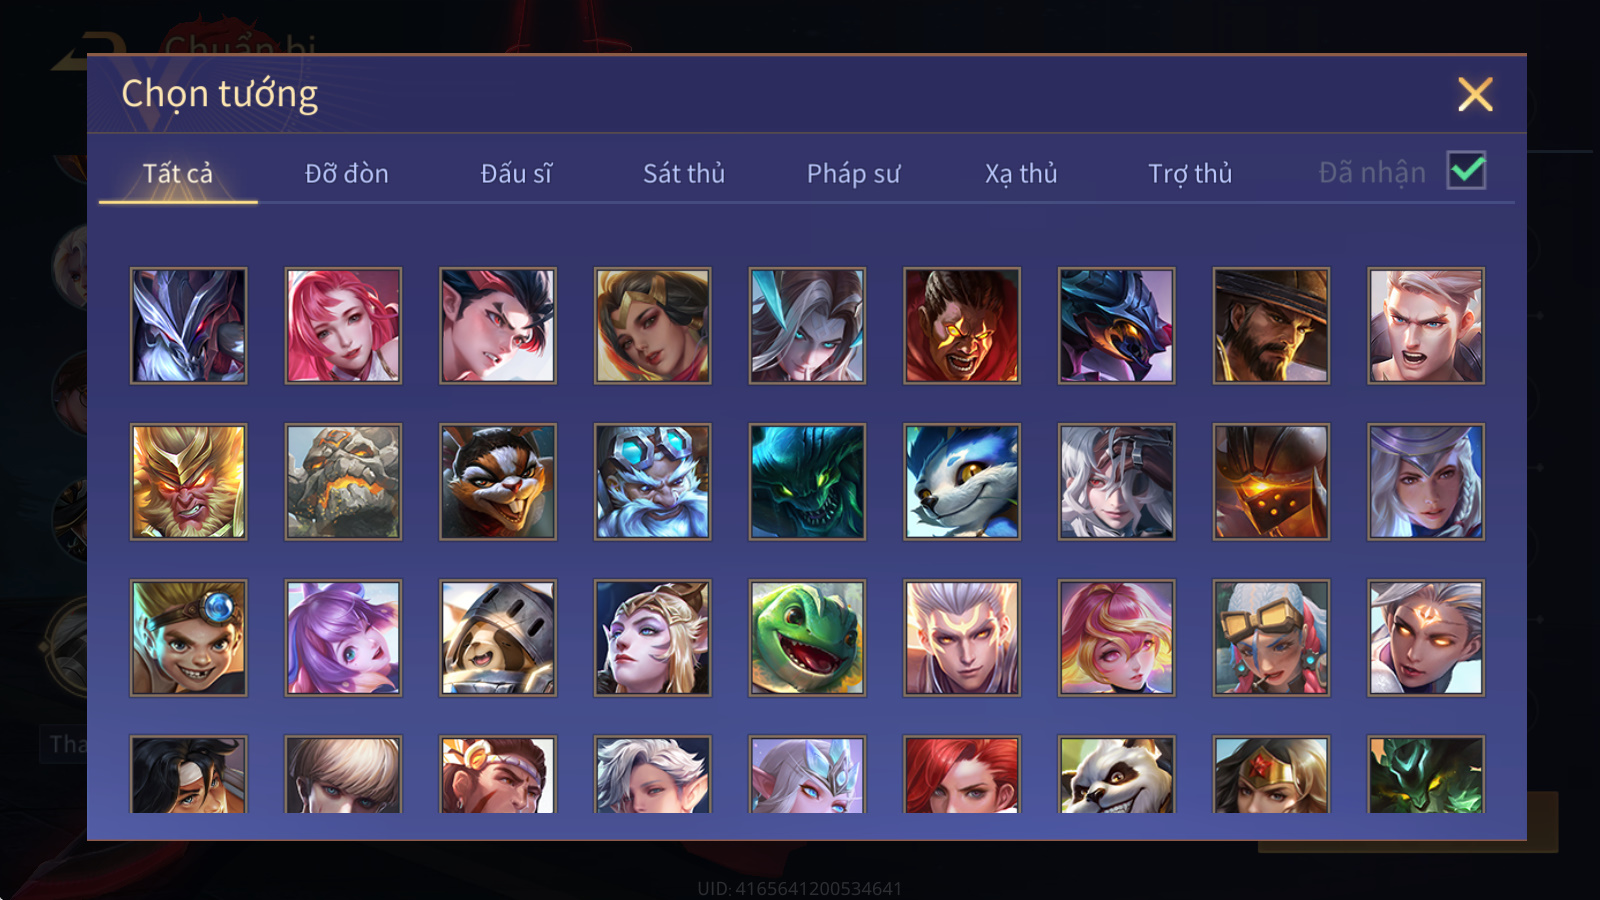Choose the green chameleon hero portrait
The width and height of the screenshot is (1600, 900).
tap(807, 637)
